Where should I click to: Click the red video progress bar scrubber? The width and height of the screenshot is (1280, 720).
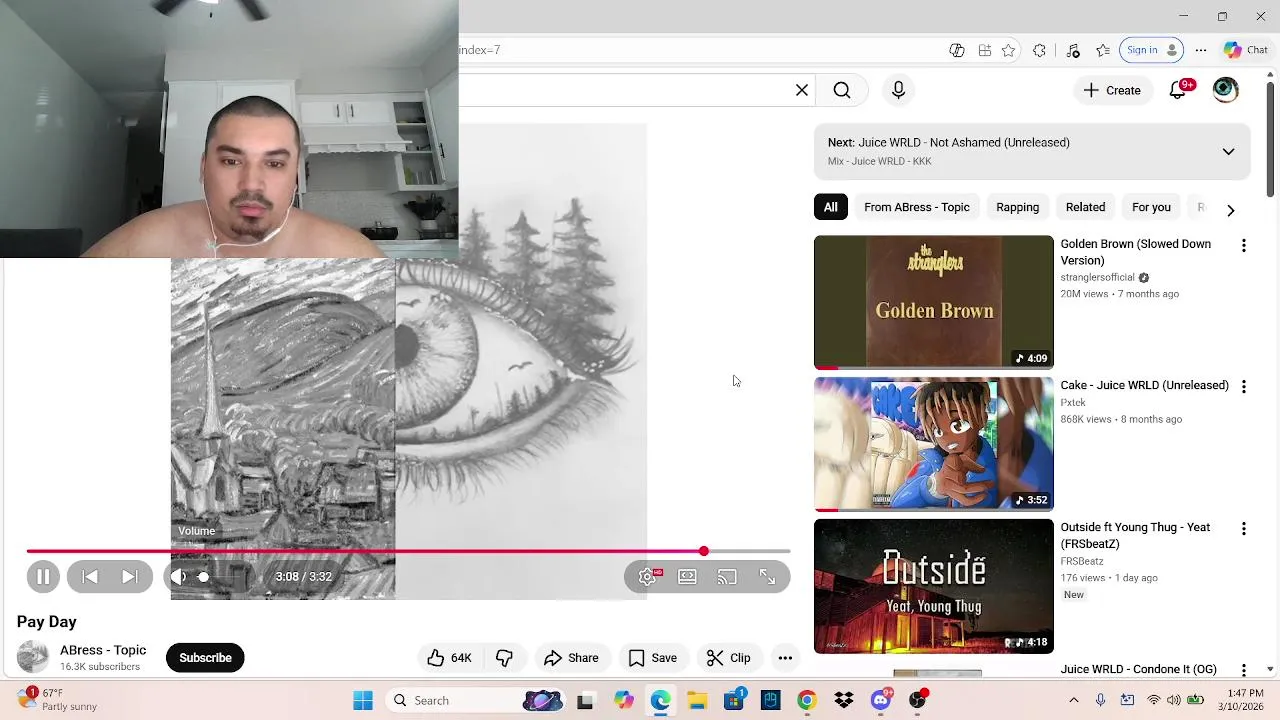tap(704, 551)
